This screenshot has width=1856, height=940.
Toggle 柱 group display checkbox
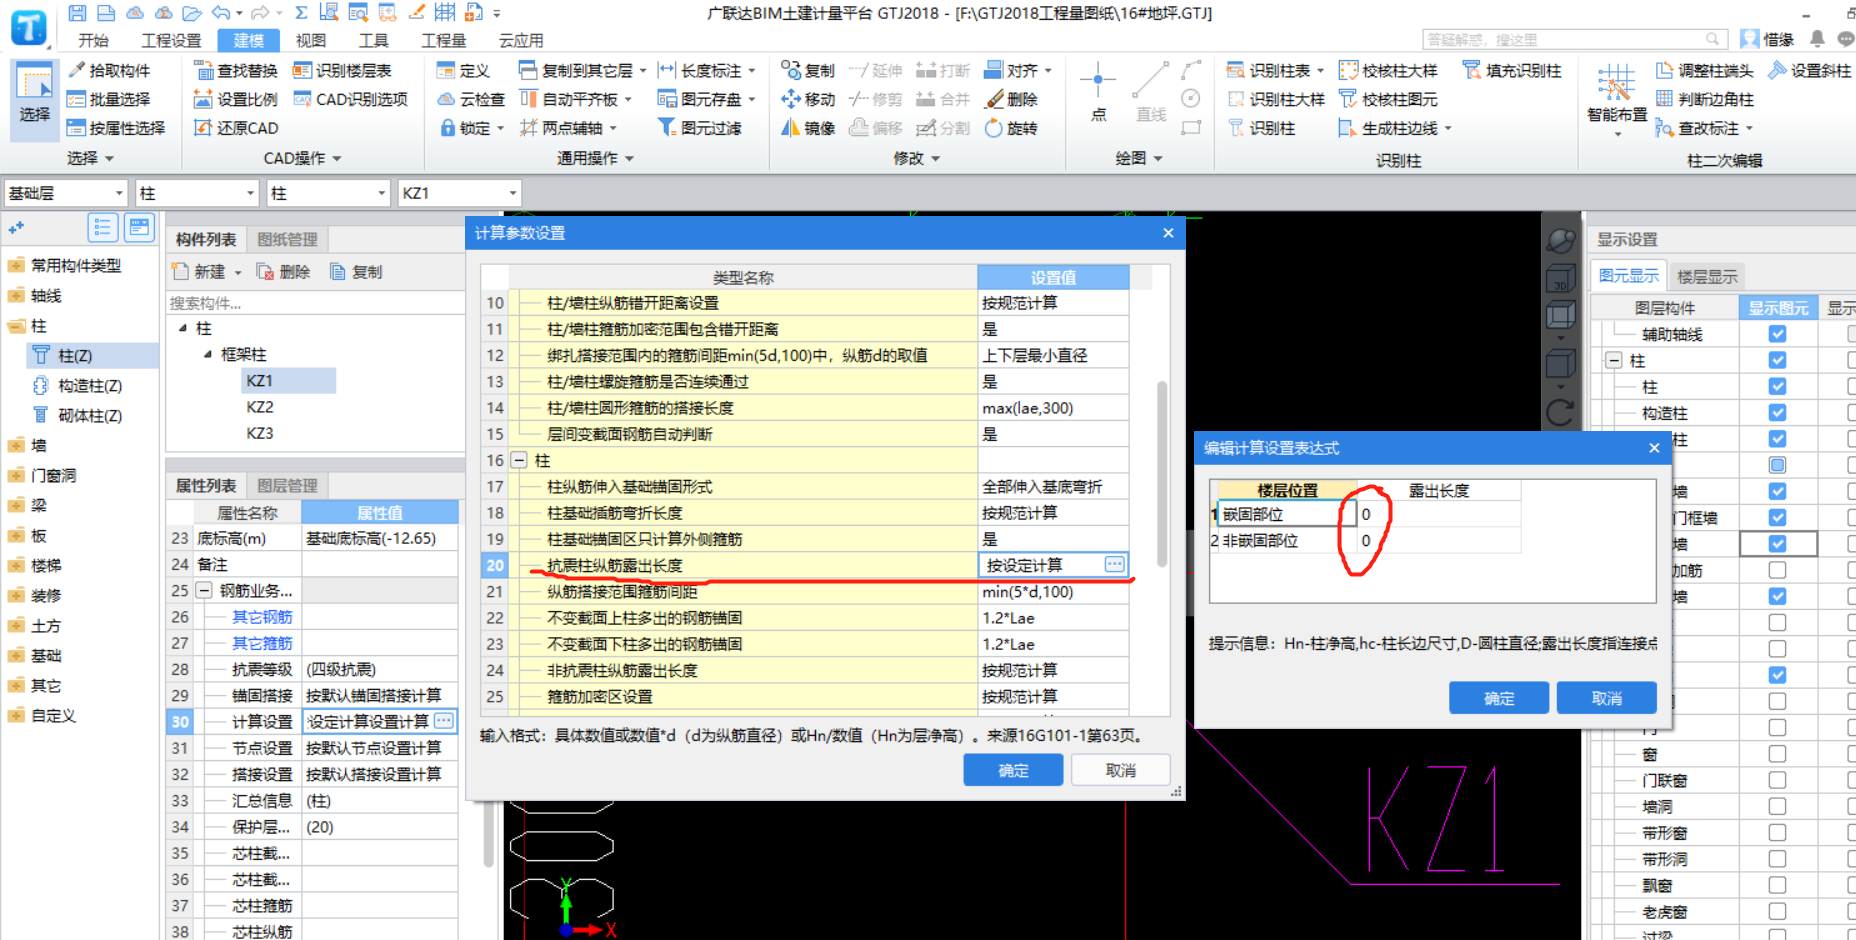click(x=1777, y=360)
